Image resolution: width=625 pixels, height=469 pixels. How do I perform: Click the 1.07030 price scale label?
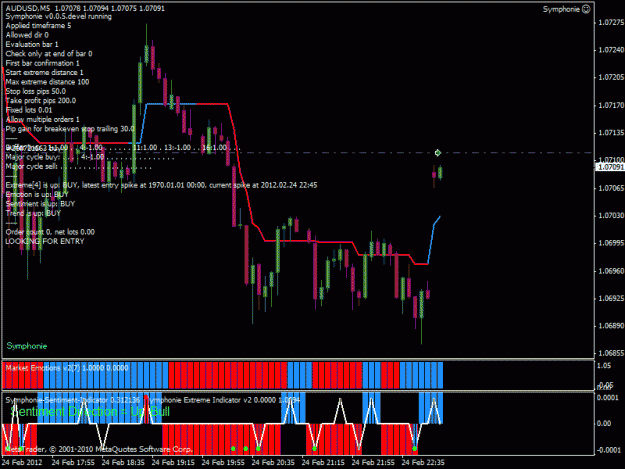click(x=611, y=216)
